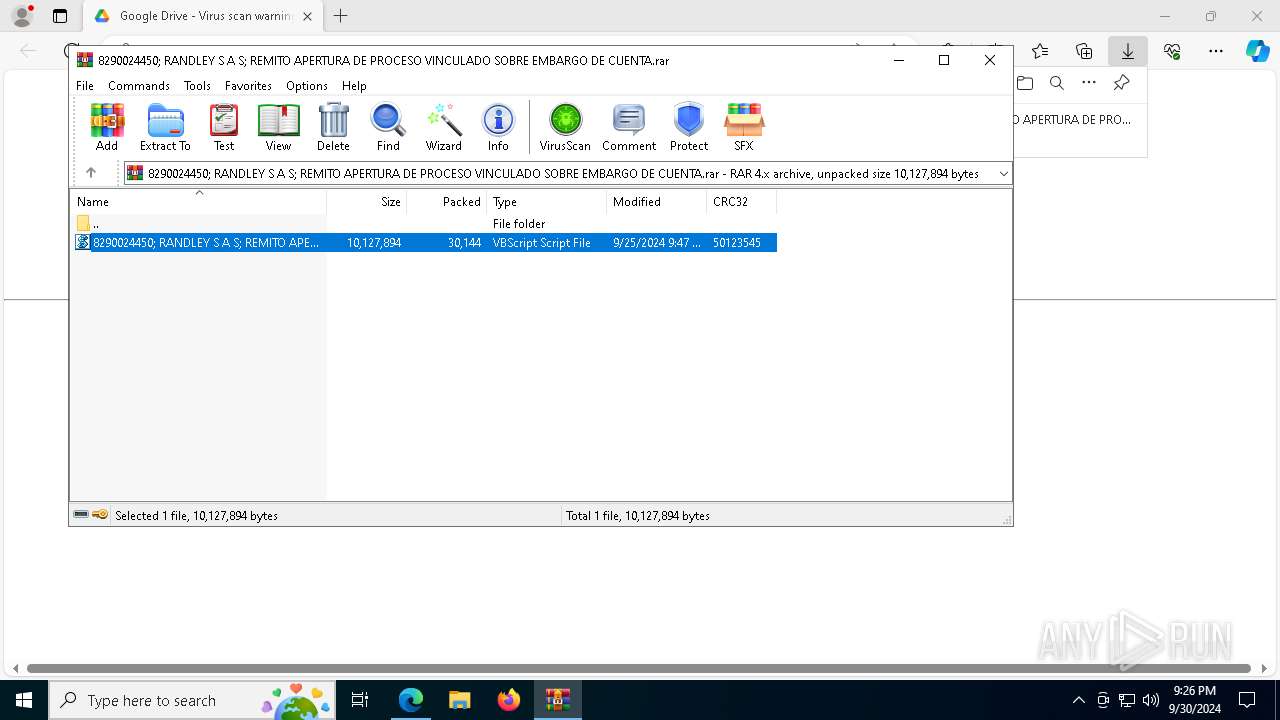Open Edge favorites star icon
Image resolution: width=1280 pixels, height=720 pixels.
click(x=1040, y=51)
